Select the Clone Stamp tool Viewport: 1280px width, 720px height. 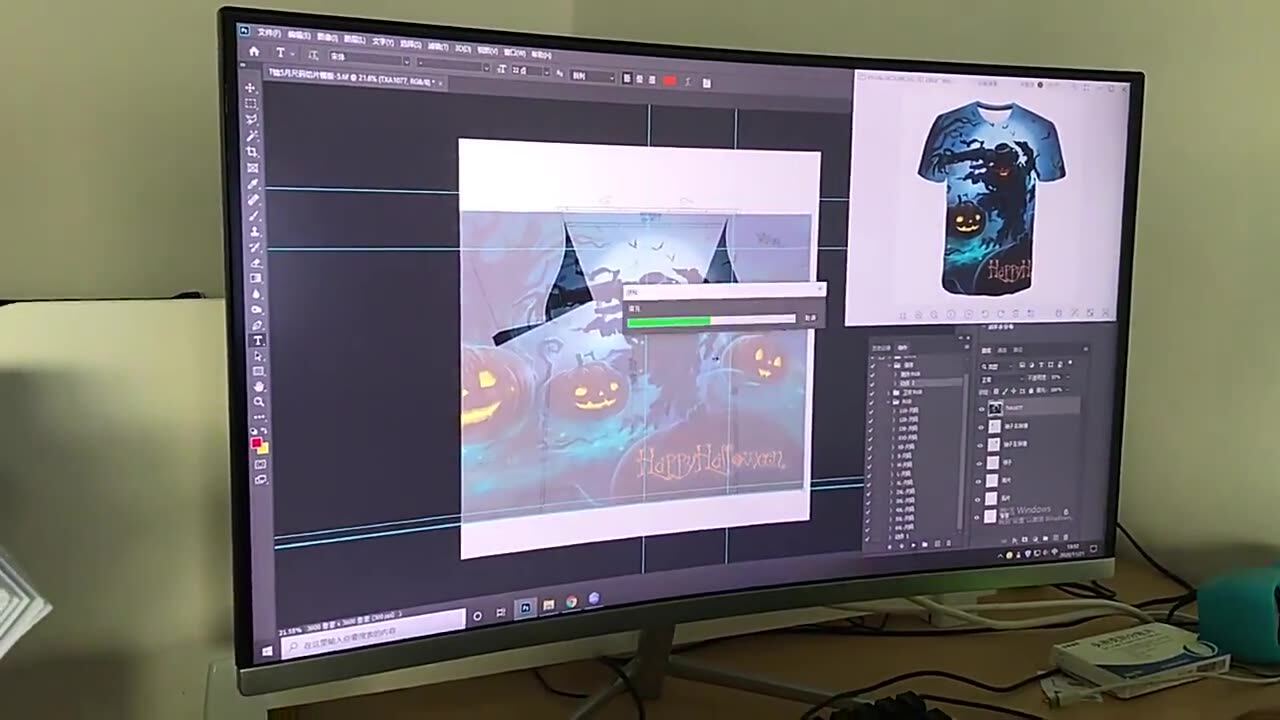click(254, 231)
